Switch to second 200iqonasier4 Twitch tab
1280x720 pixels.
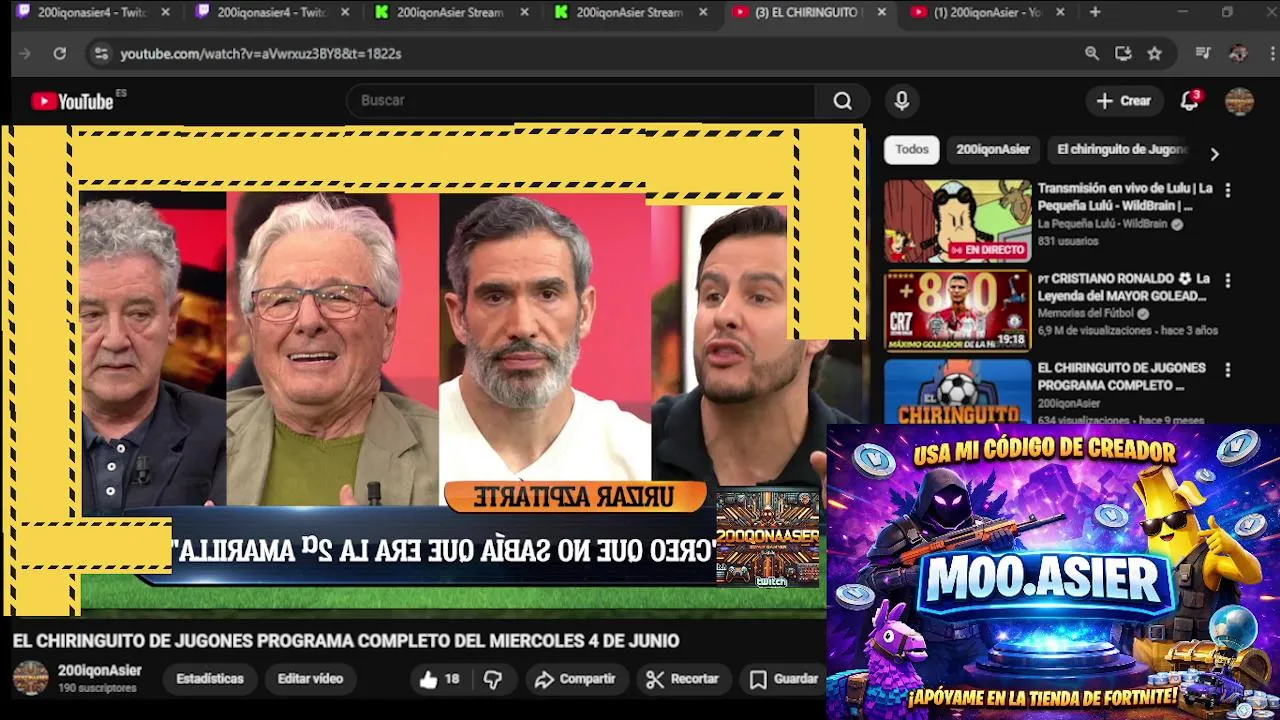click(272, 12)
